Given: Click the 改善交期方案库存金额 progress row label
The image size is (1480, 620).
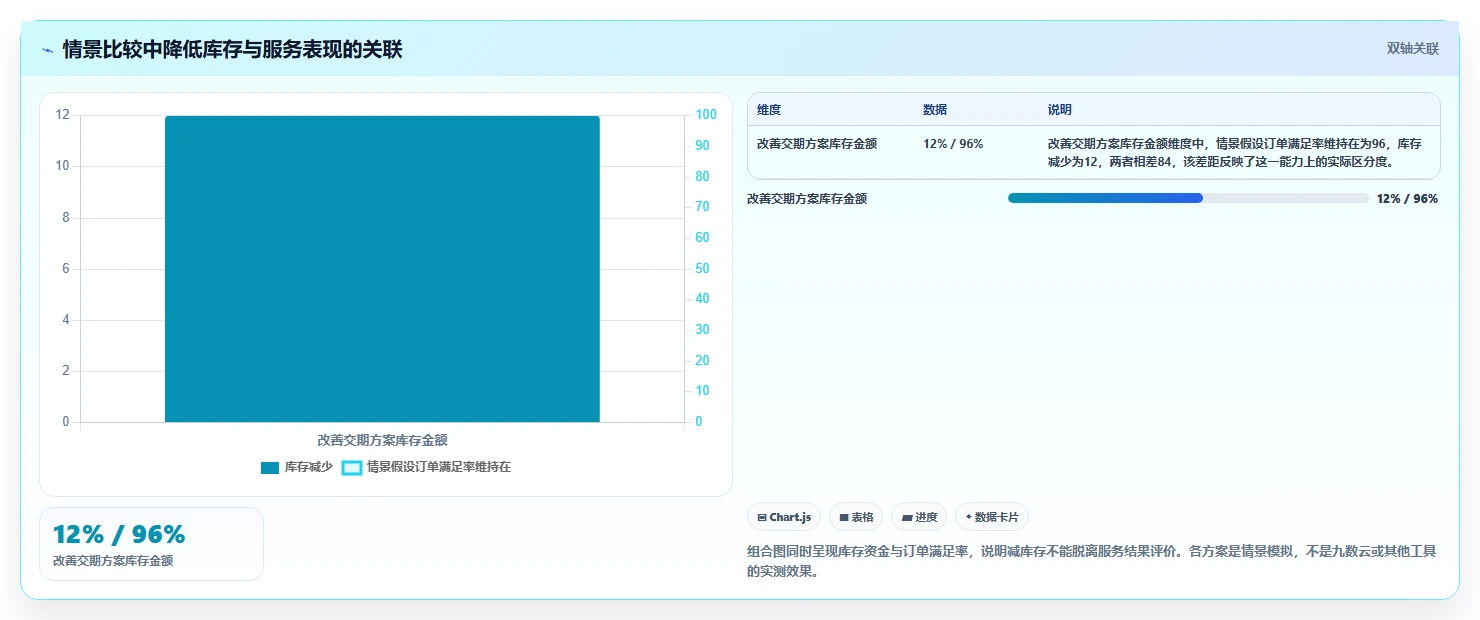Looking at the screenshot, I should (x=807, y=199).
